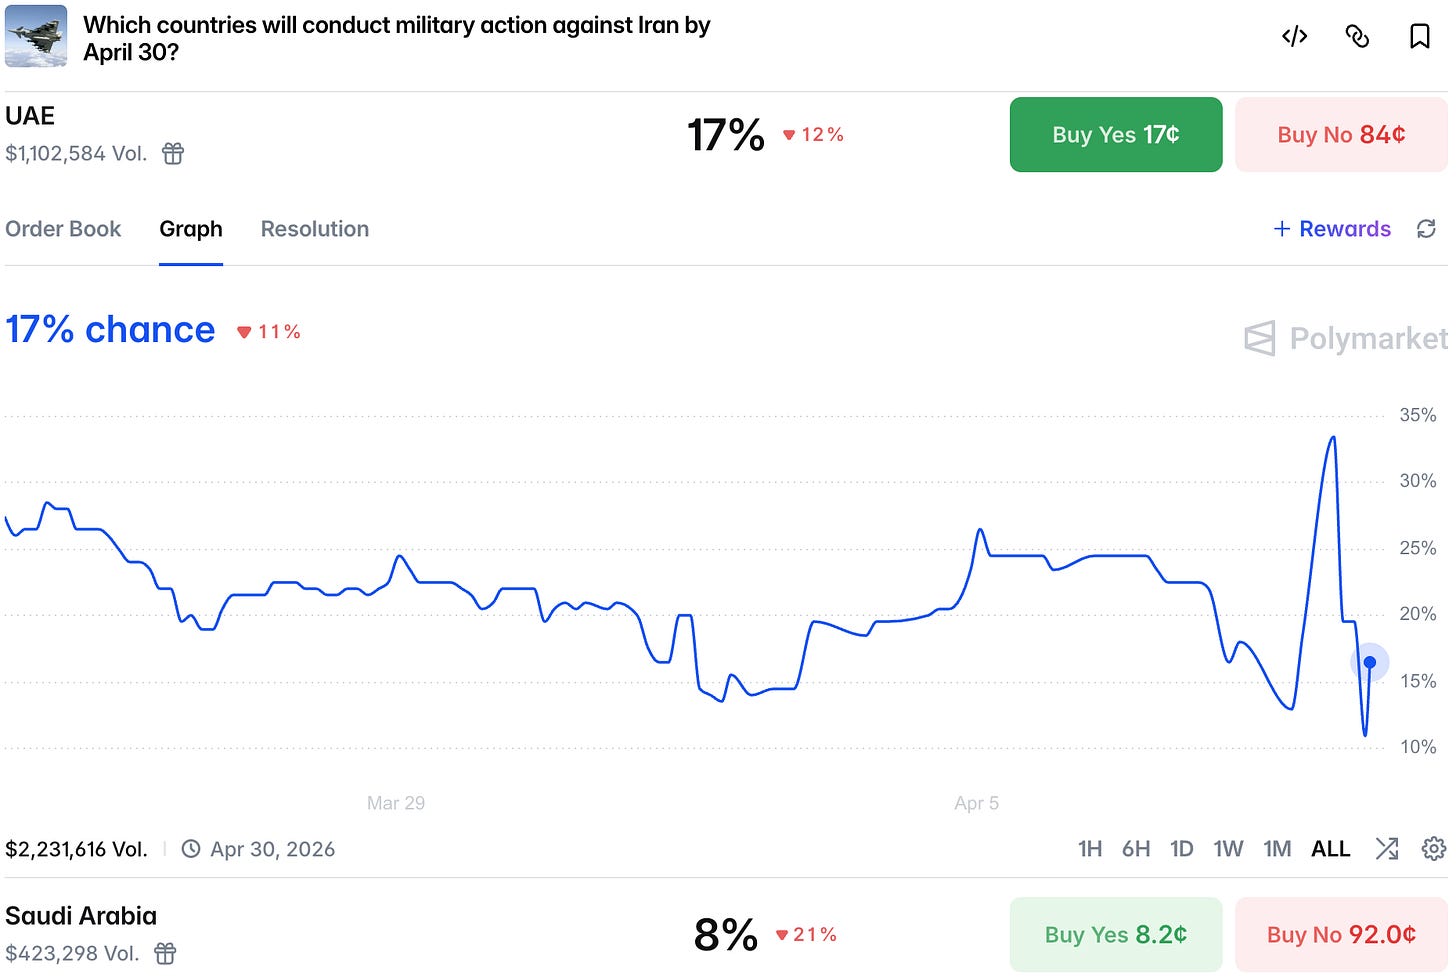
Task: Click the UAE rewards gift icon
Action: pyautogui.click(x=173, y=153)
